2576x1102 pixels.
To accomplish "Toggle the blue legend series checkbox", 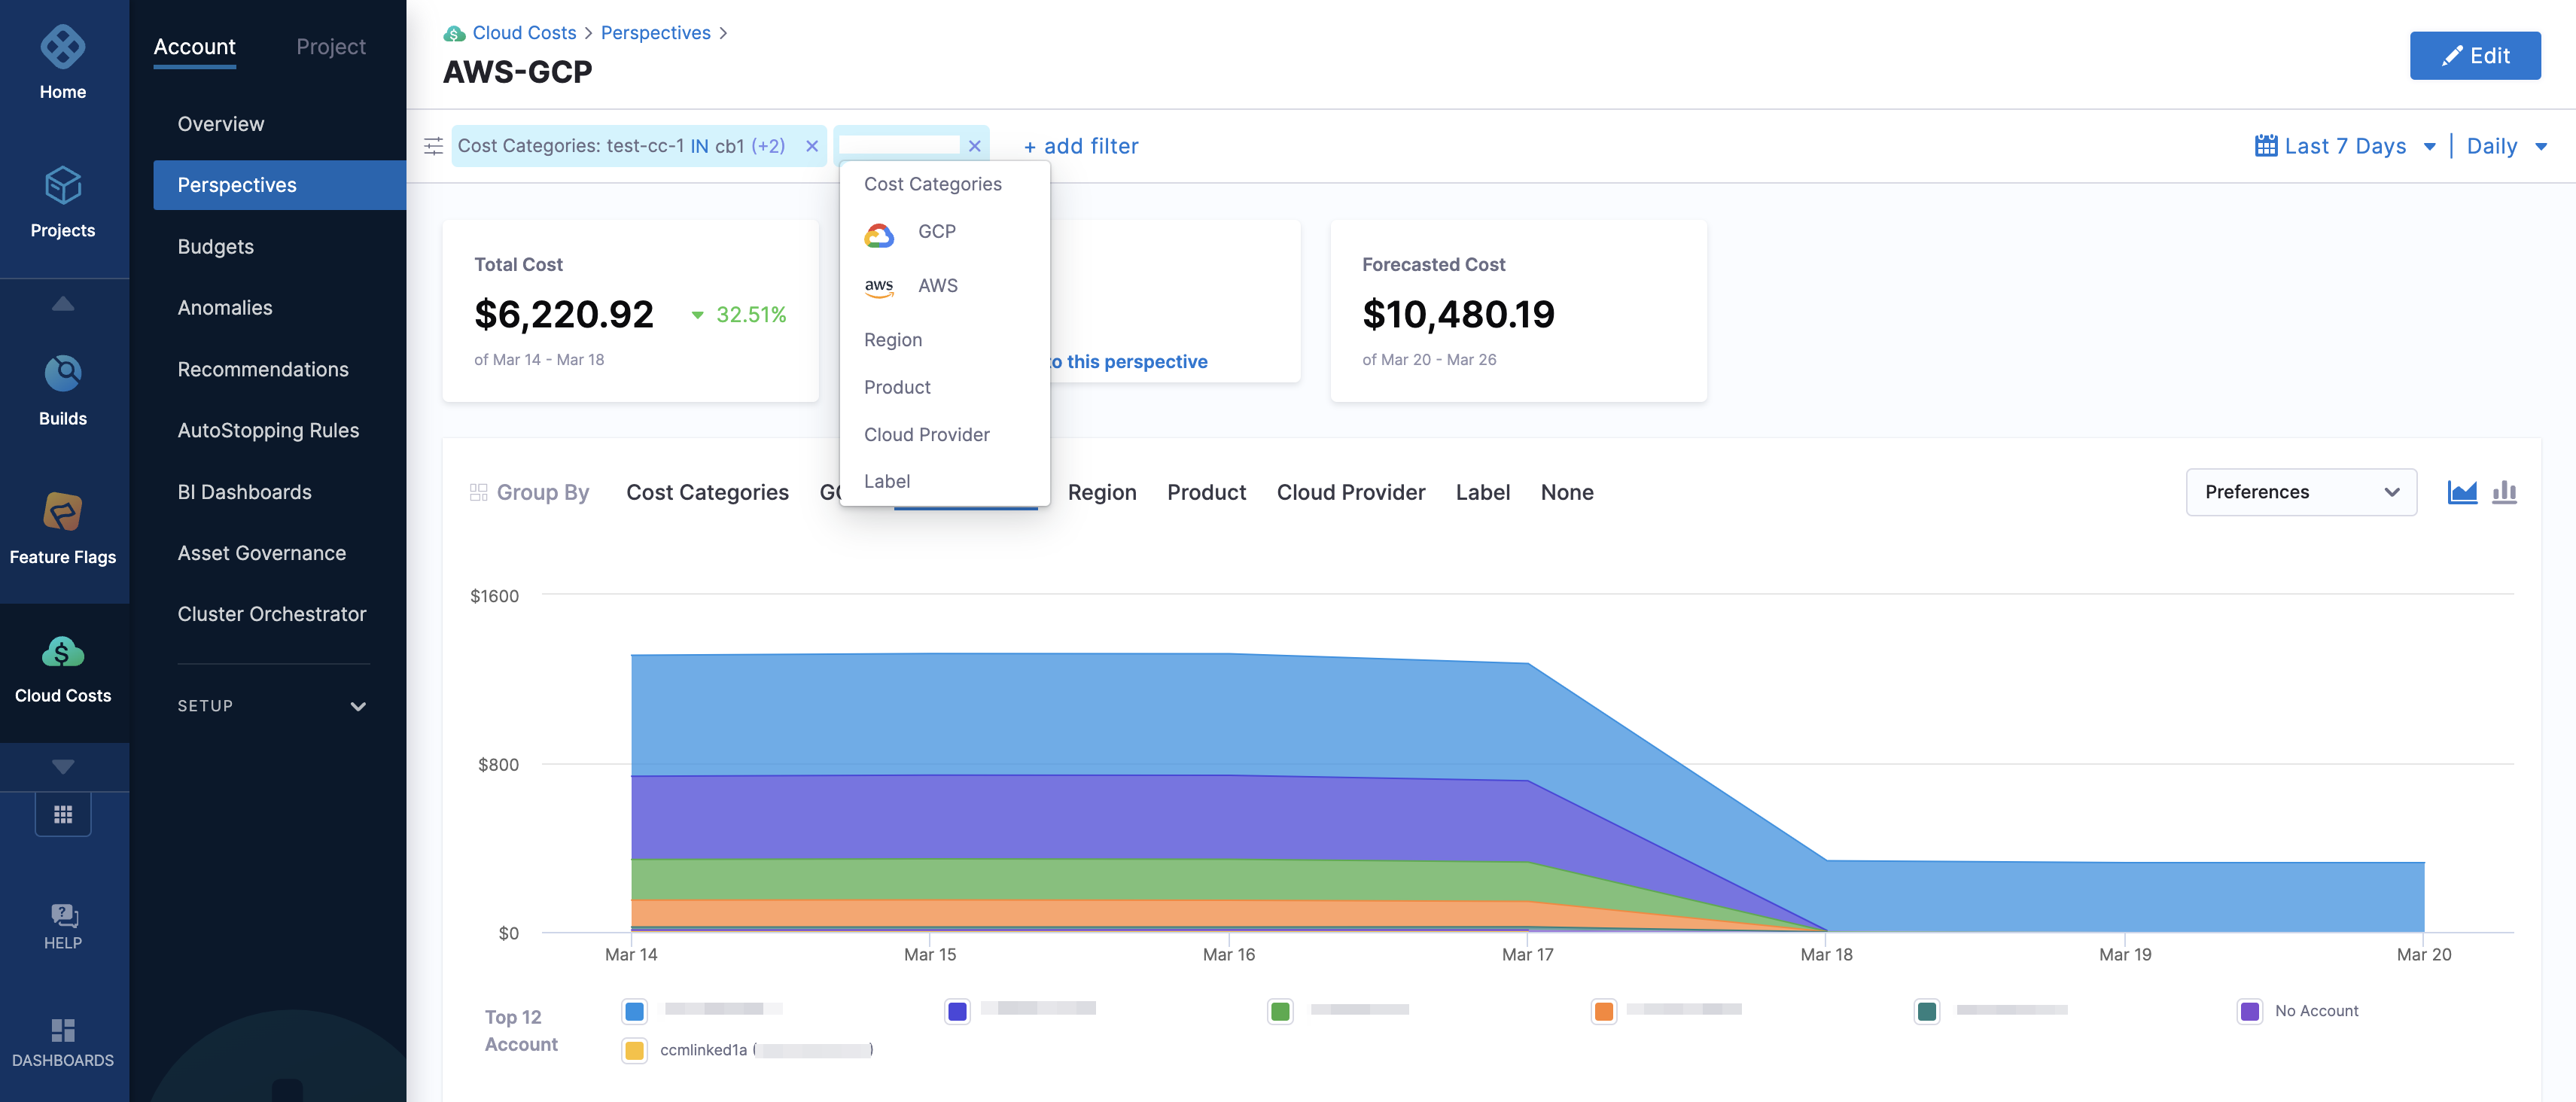I will tap(634, 1011).
